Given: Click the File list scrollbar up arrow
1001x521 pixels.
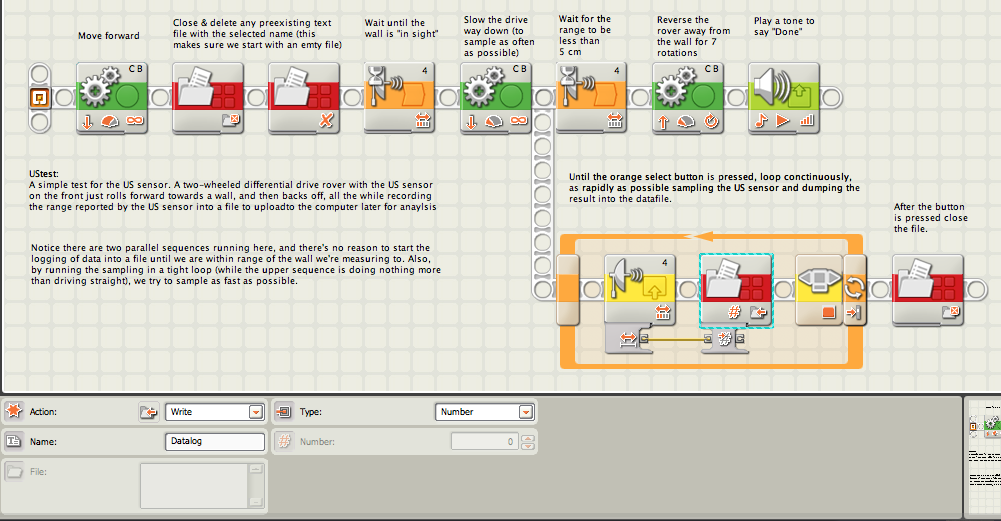Looking at the screenshot, I should point(255,469).
